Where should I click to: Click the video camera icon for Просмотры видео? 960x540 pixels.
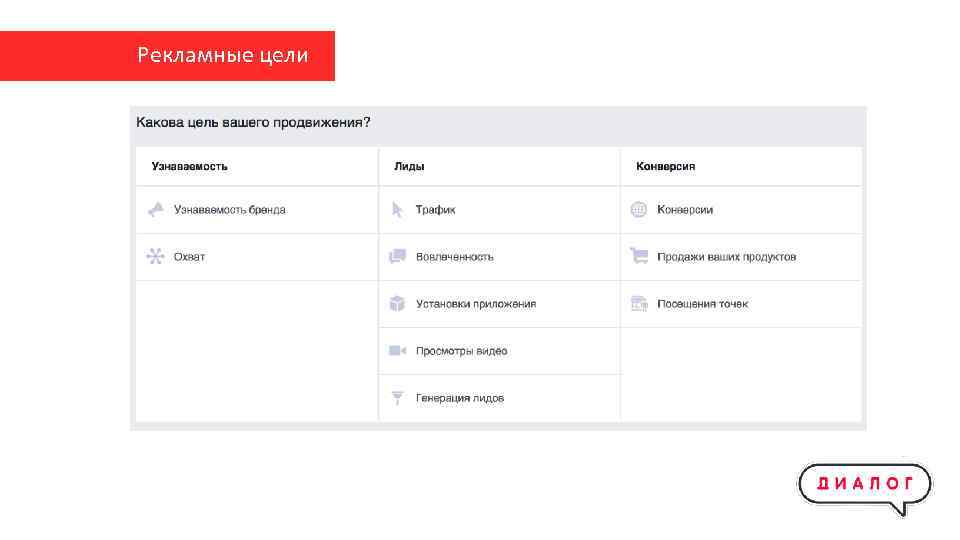pyautogui.click(x=397, y=351)
